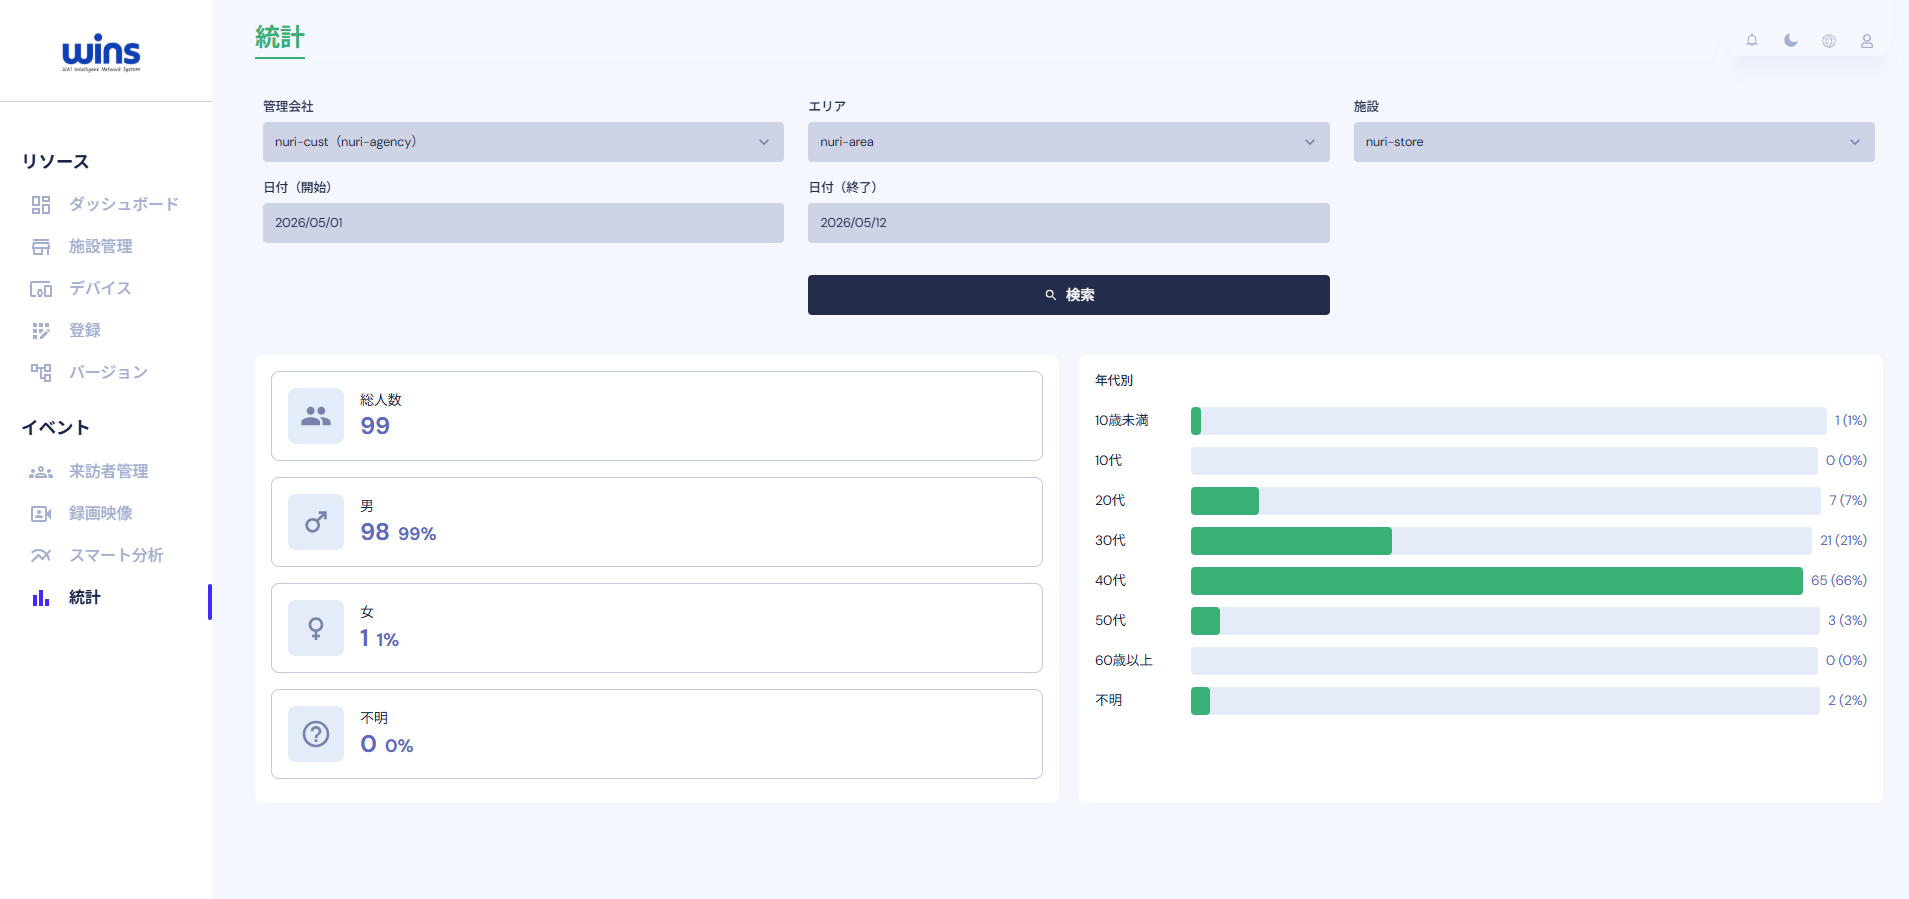Click the 登録 sidebar icon

pyautogui.click(x=41, y=331)
